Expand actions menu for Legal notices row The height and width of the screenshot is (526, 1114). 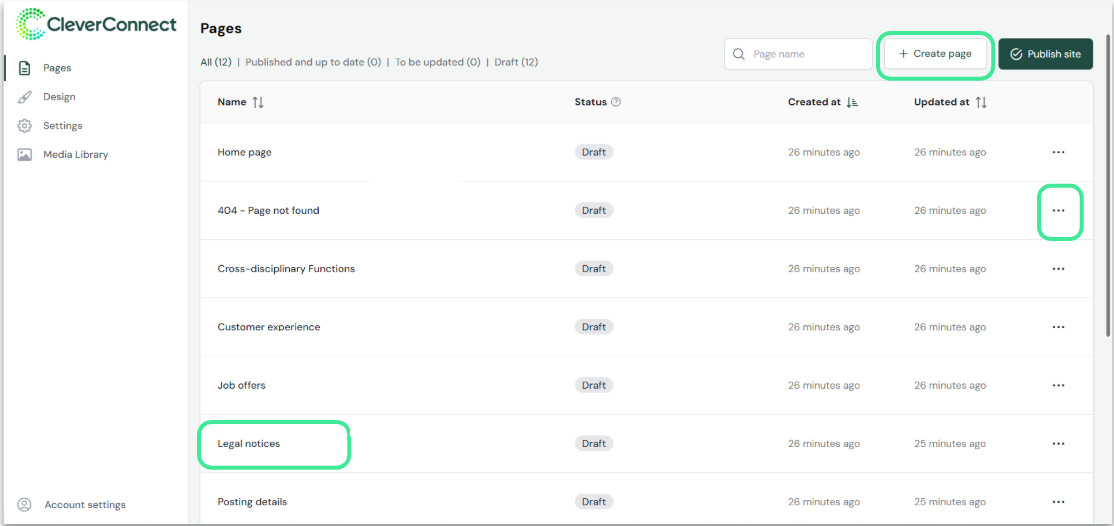[1058, 444]
